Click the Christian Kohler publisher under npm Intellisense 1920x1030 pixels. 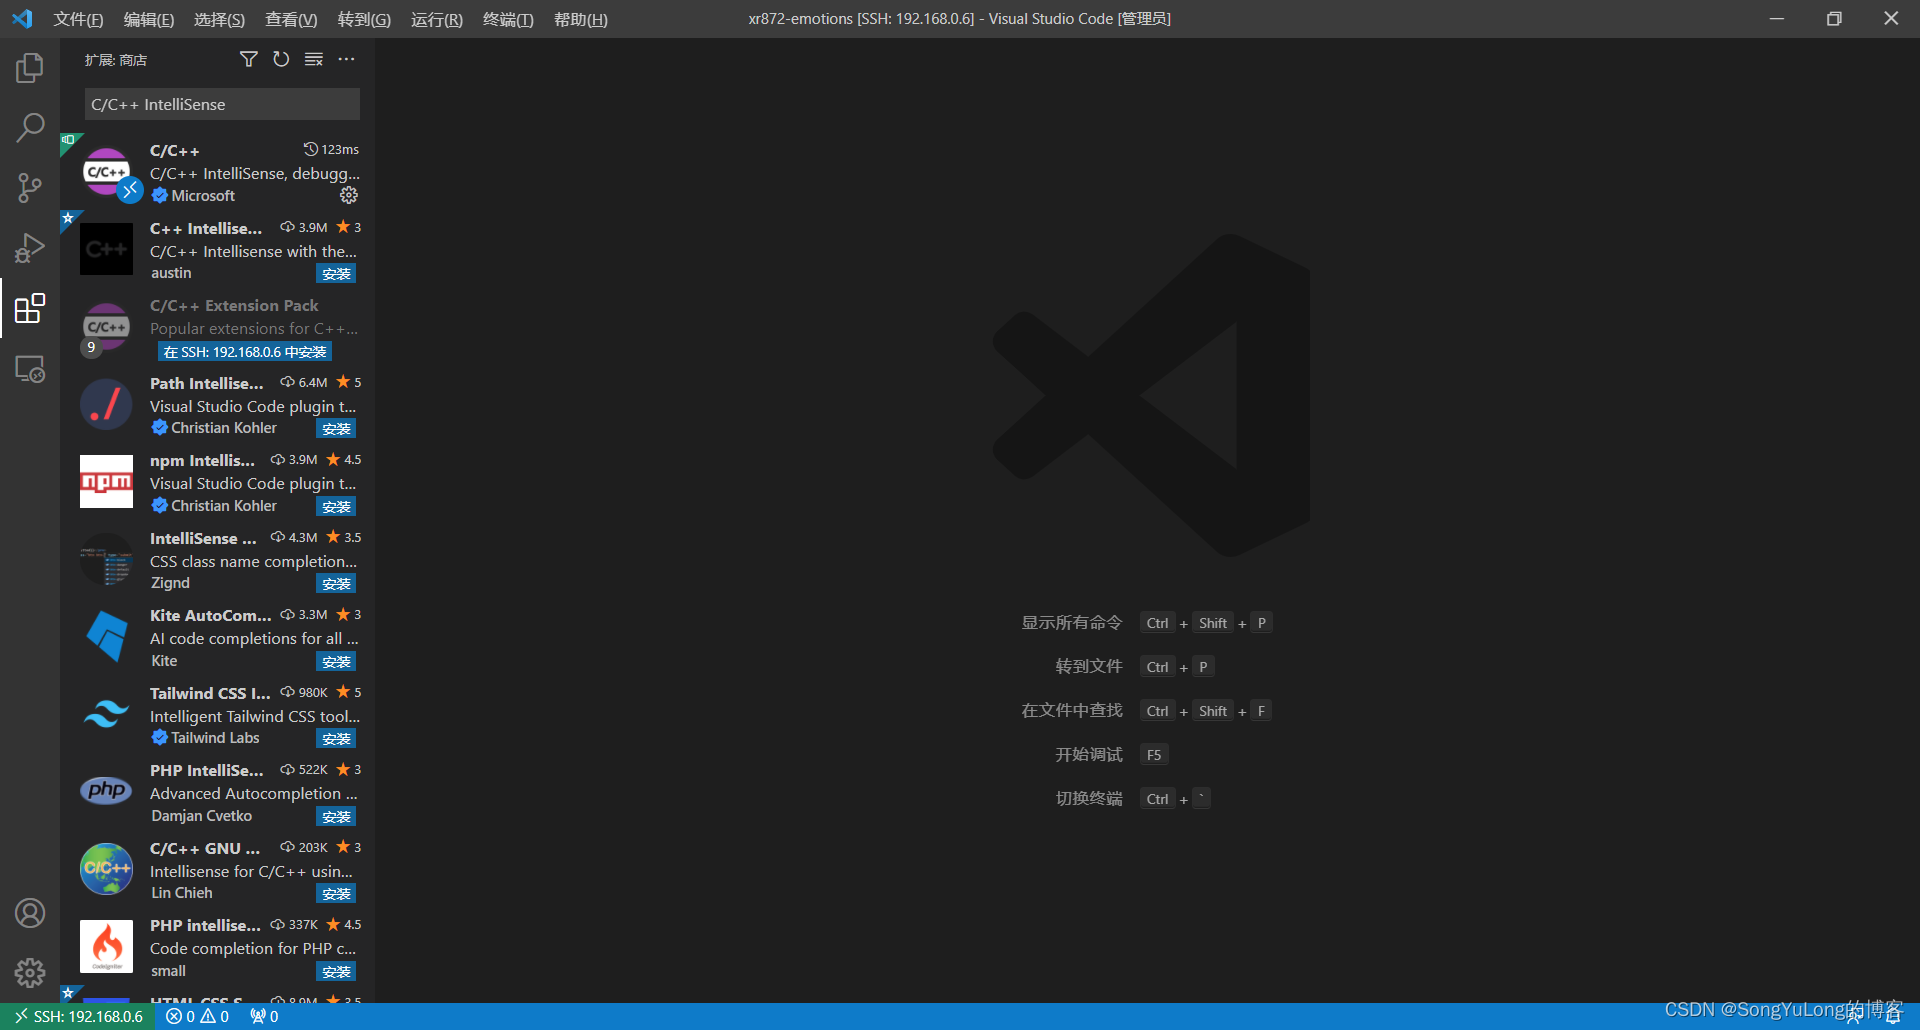click(224, 506)
